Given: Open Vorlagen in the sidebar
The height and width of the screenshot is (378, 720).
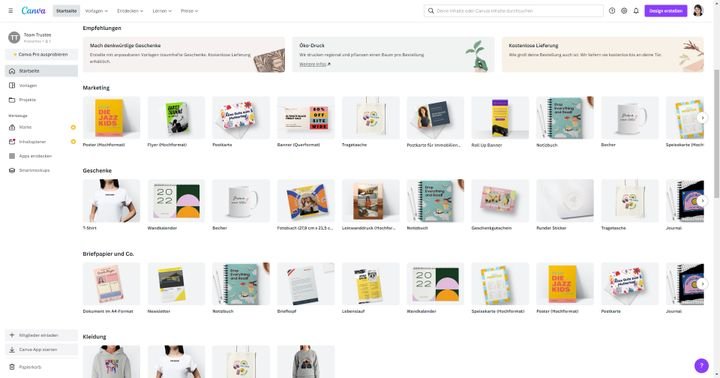Looking at the screenshot, I should [x=41, y=85].
